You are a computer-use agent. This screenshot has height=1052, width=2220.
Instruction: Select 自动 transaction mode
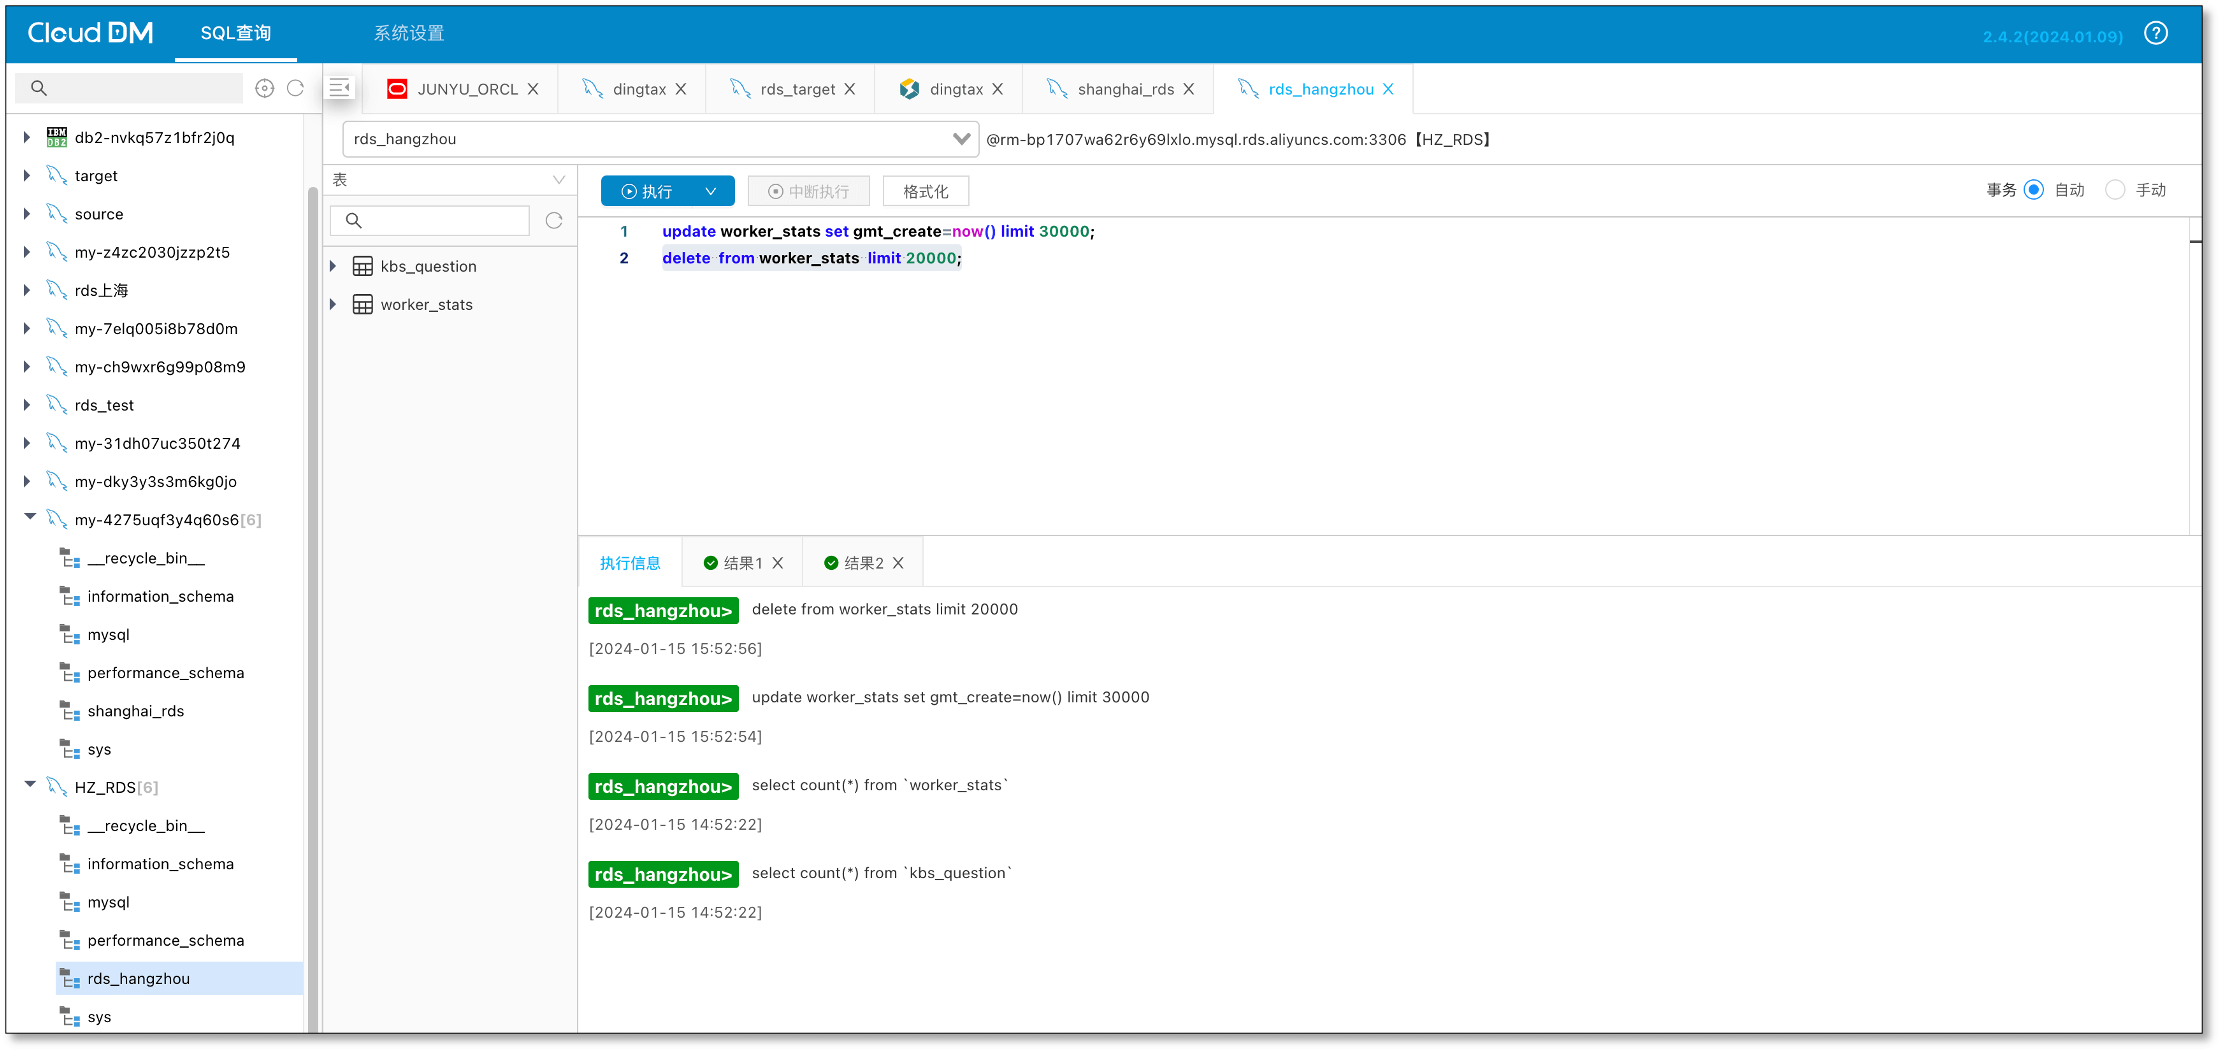[2033, 190]
